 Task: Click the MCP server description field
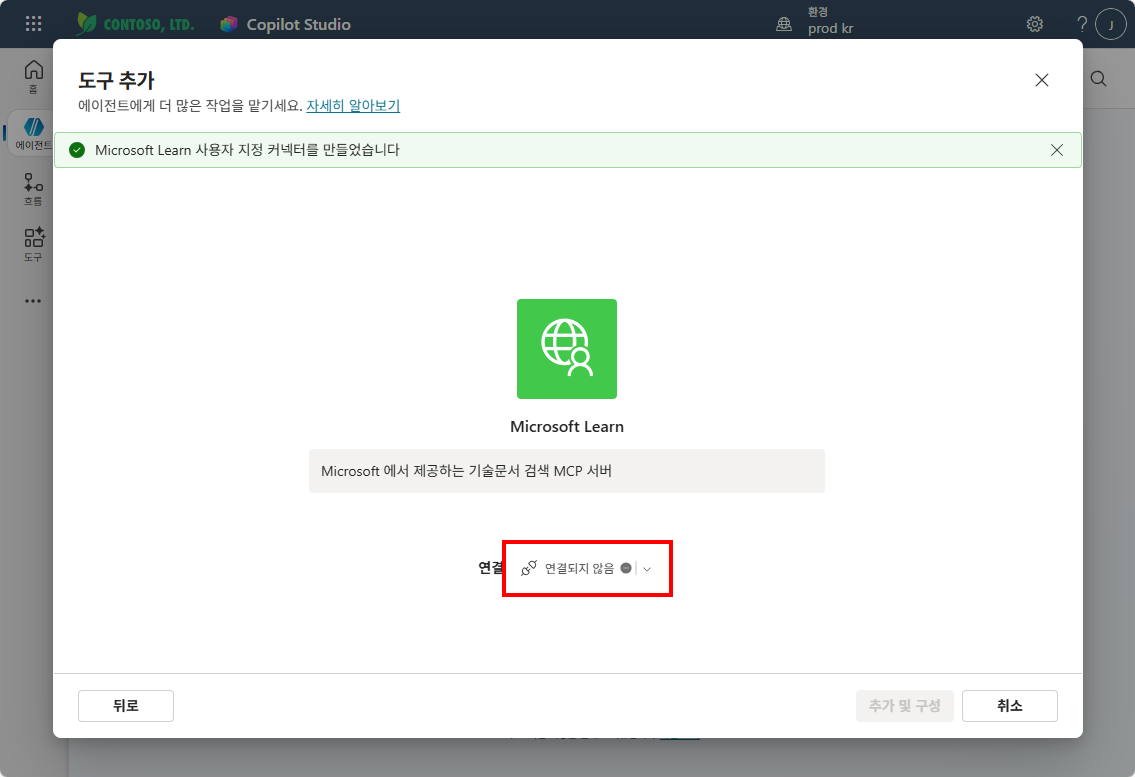tap(567, 471)
